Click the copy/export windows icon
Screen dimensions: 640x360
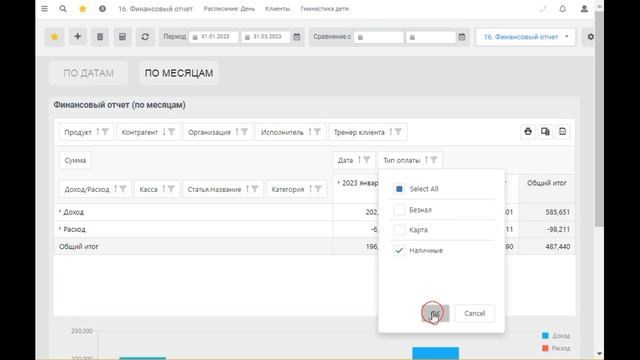pyautogui.click(x=545, y=131)
